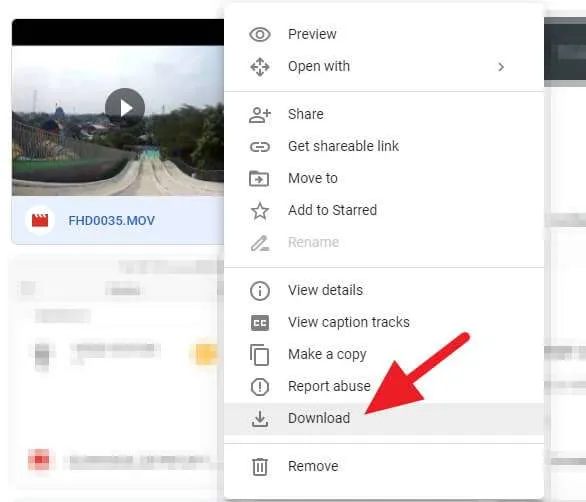Select the Move to option

[x=384, y=179]
